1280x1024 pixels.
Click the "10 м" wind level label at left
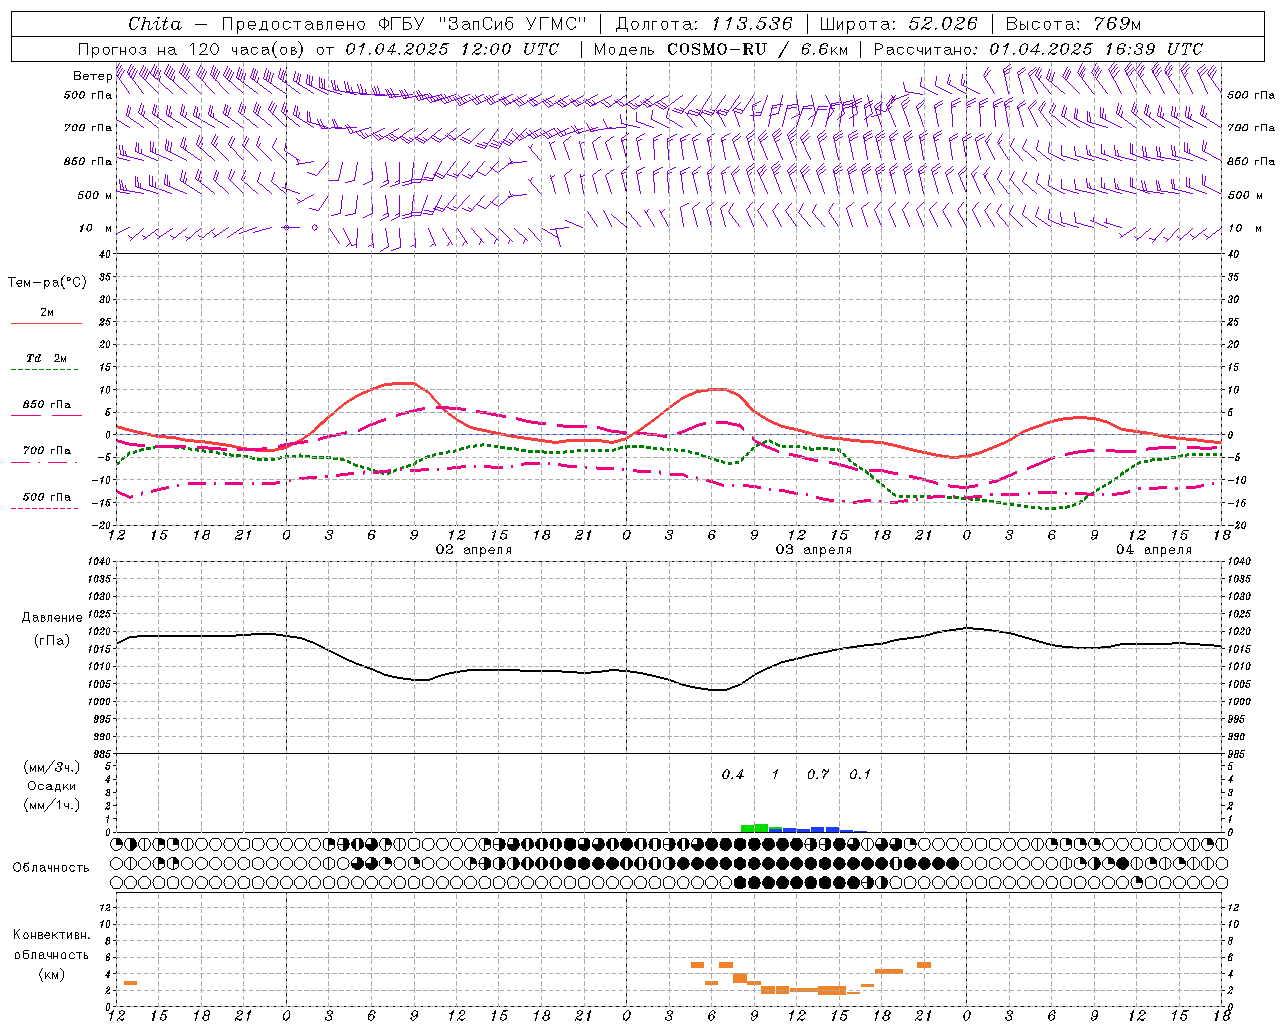96,229
